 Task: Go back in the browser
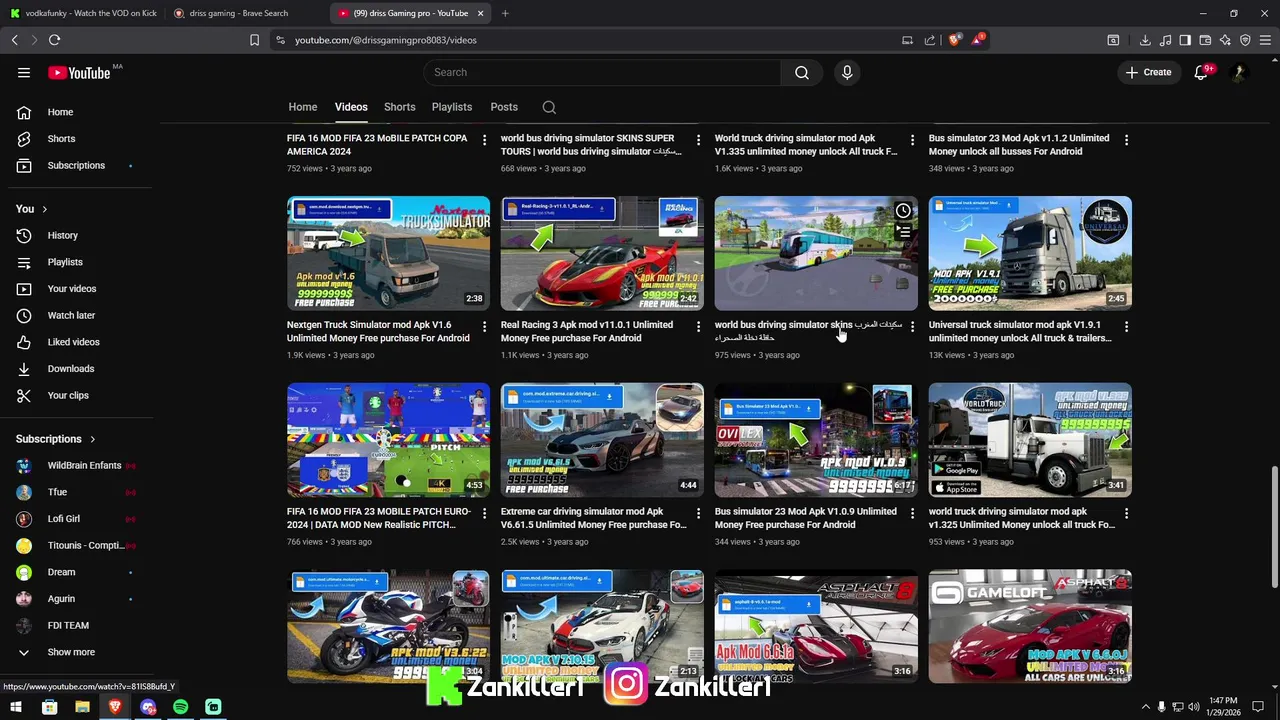(x=14, y=40)
